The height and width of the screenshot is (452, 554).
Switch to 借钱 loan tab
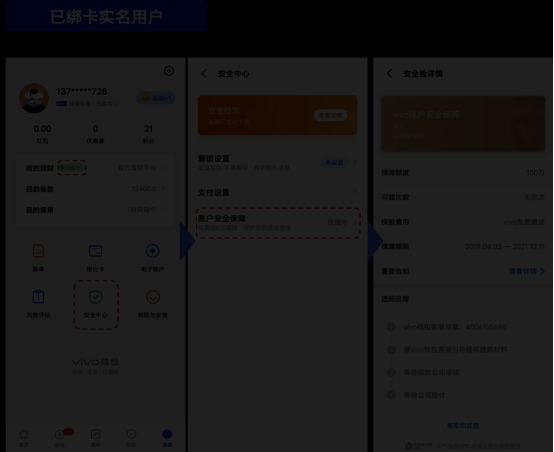click(x=60, y=438)
